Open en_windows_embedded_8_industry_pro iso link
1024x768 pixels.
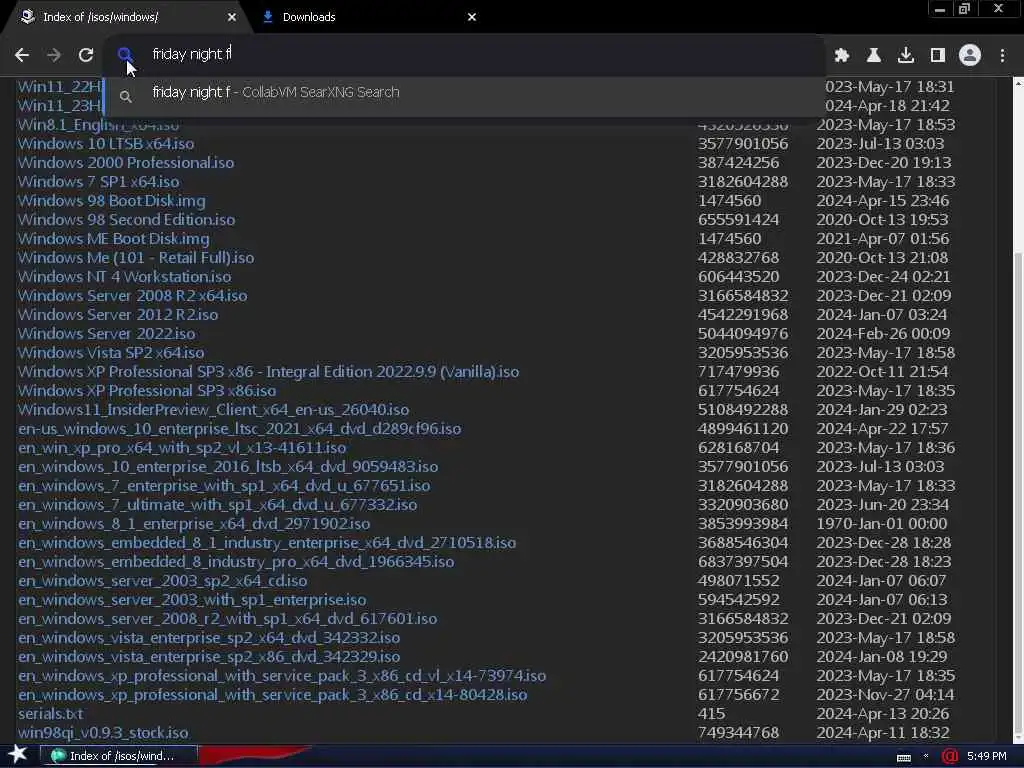tap(236, 561)
